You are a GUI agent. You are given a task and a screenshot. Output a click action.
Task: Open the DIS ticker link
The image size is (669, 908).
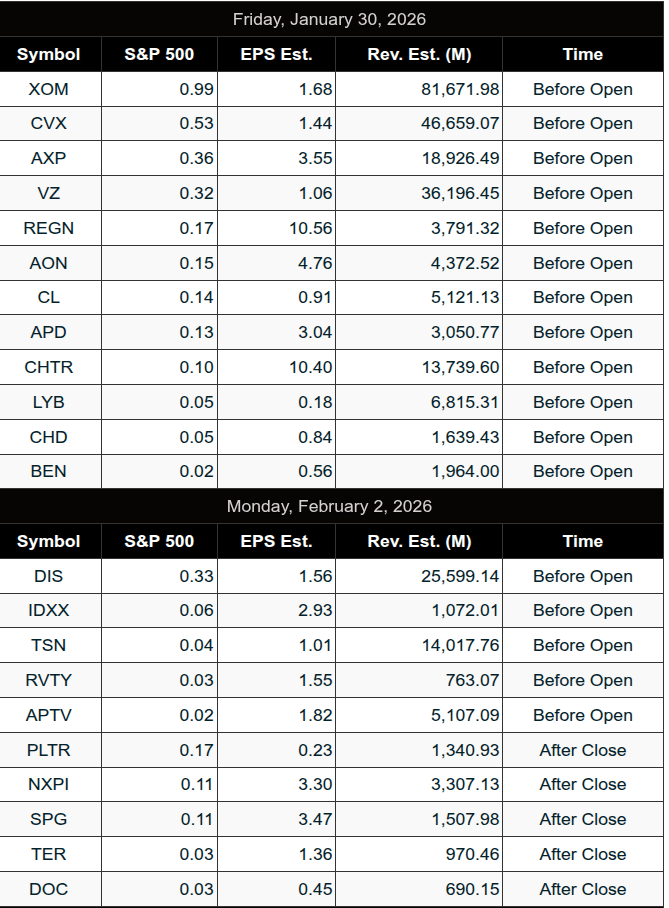[x=49, y=576]
